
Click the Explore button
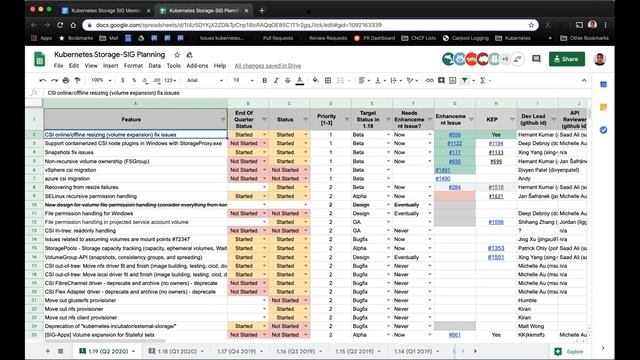pyautogui.click(x=570, y=351)
